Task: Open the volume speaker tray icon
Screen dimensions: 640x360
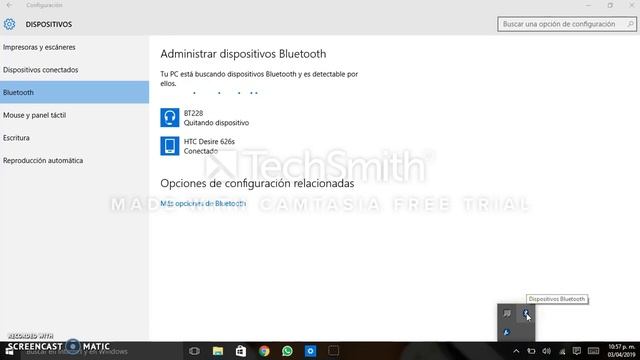Action: 547,351
